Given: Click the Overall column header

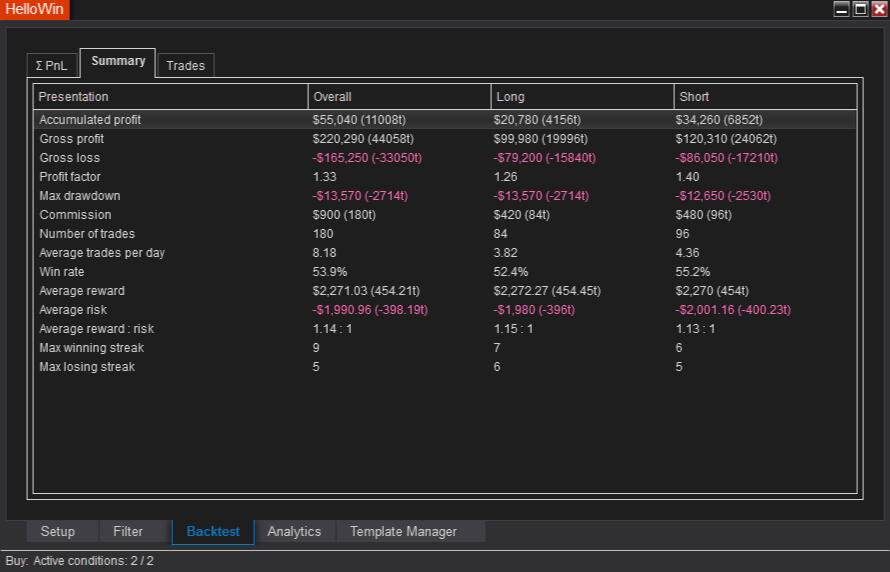Looking at the screenshot, I should tap(399, 97).
